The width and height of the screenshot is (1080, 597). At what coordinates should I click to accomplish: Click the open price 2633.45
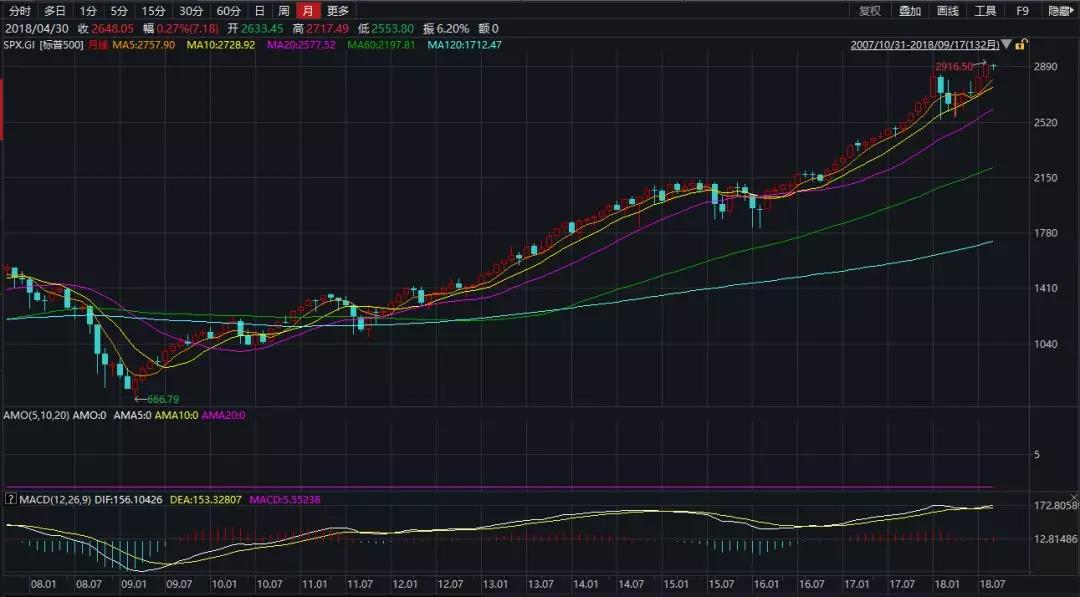[x=262, y=28]
